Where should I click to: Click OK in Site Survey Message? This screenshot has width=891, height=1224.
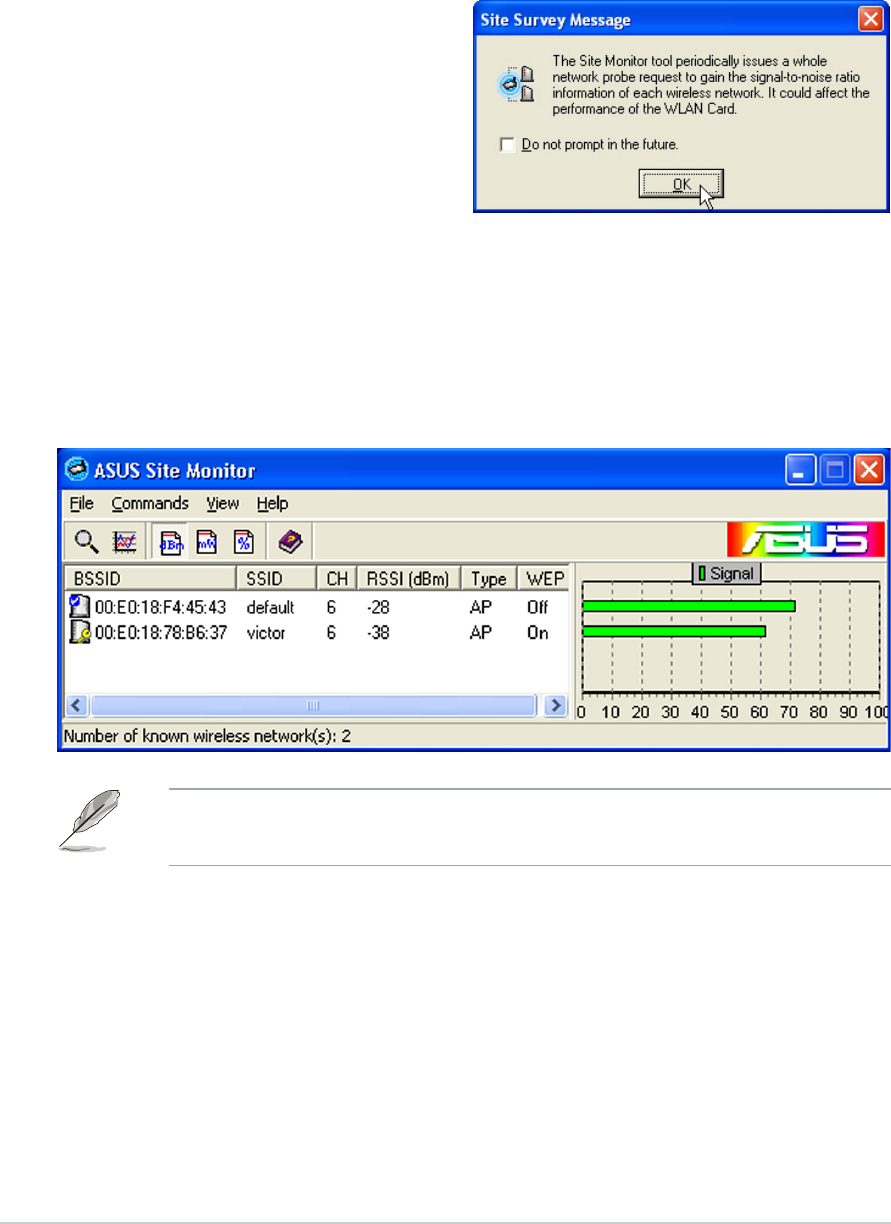pos(681,184)
